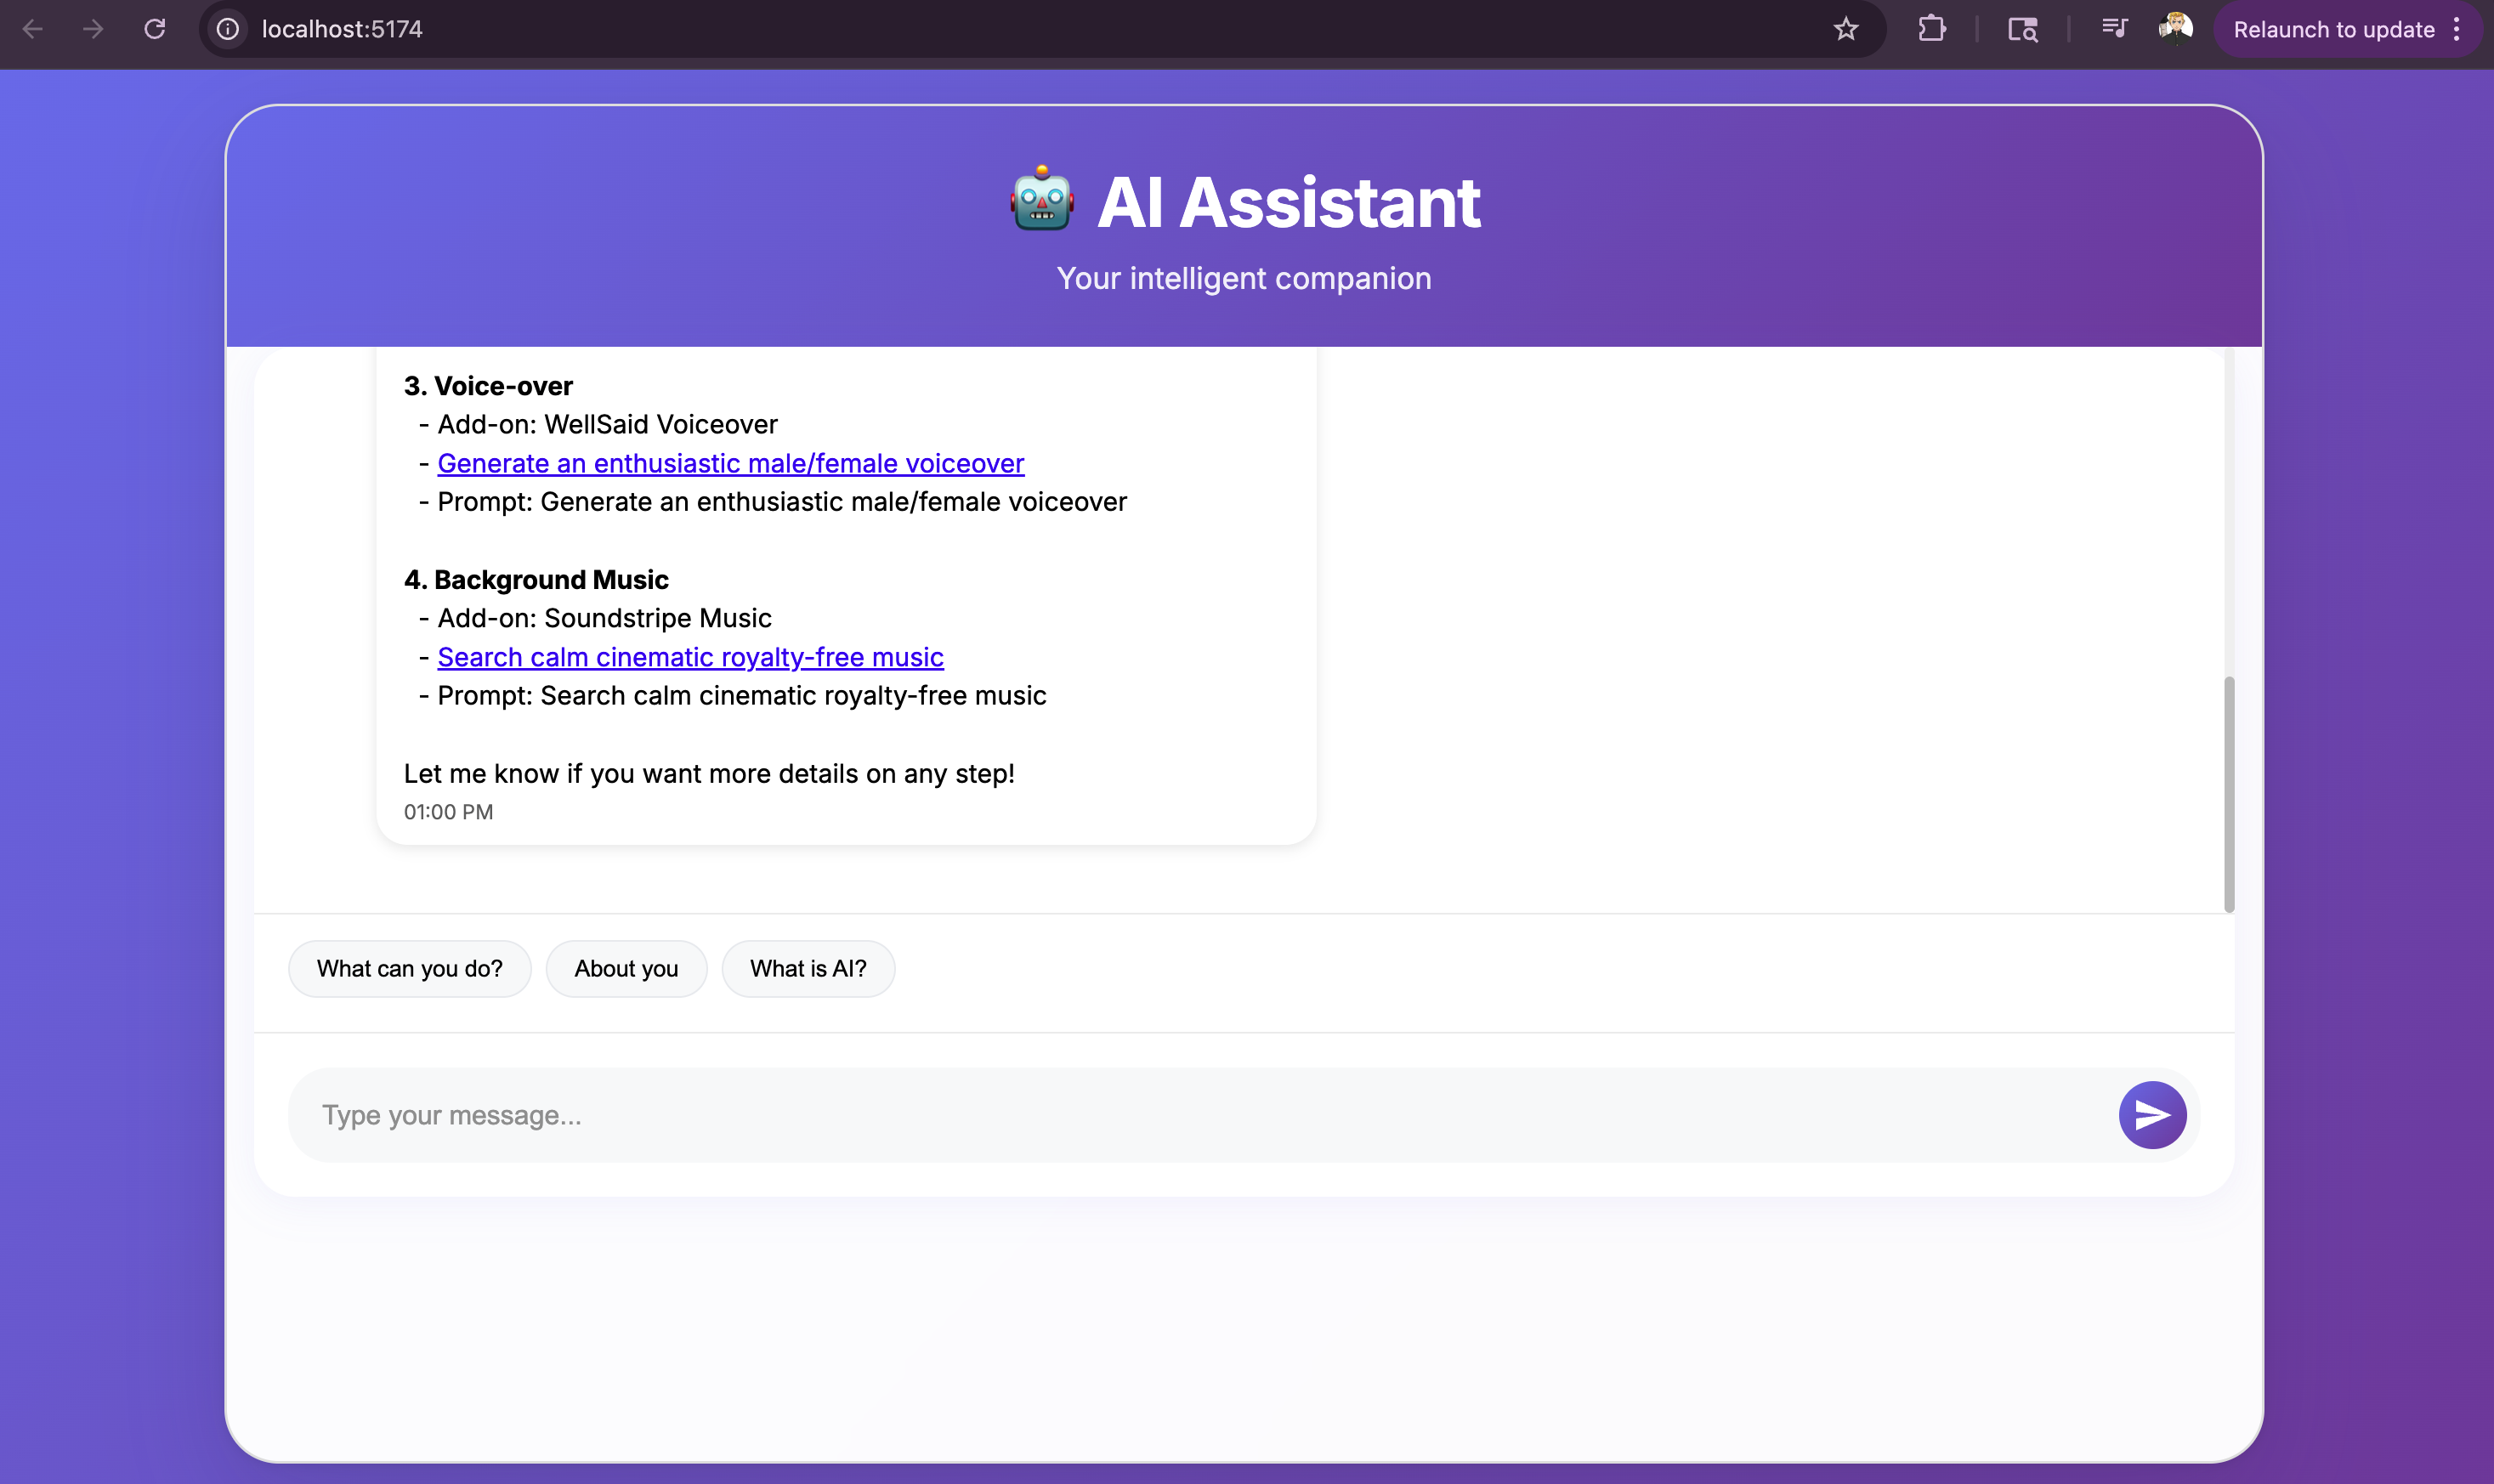Choose the 'What is AI?' suggestion

(808, 968)
